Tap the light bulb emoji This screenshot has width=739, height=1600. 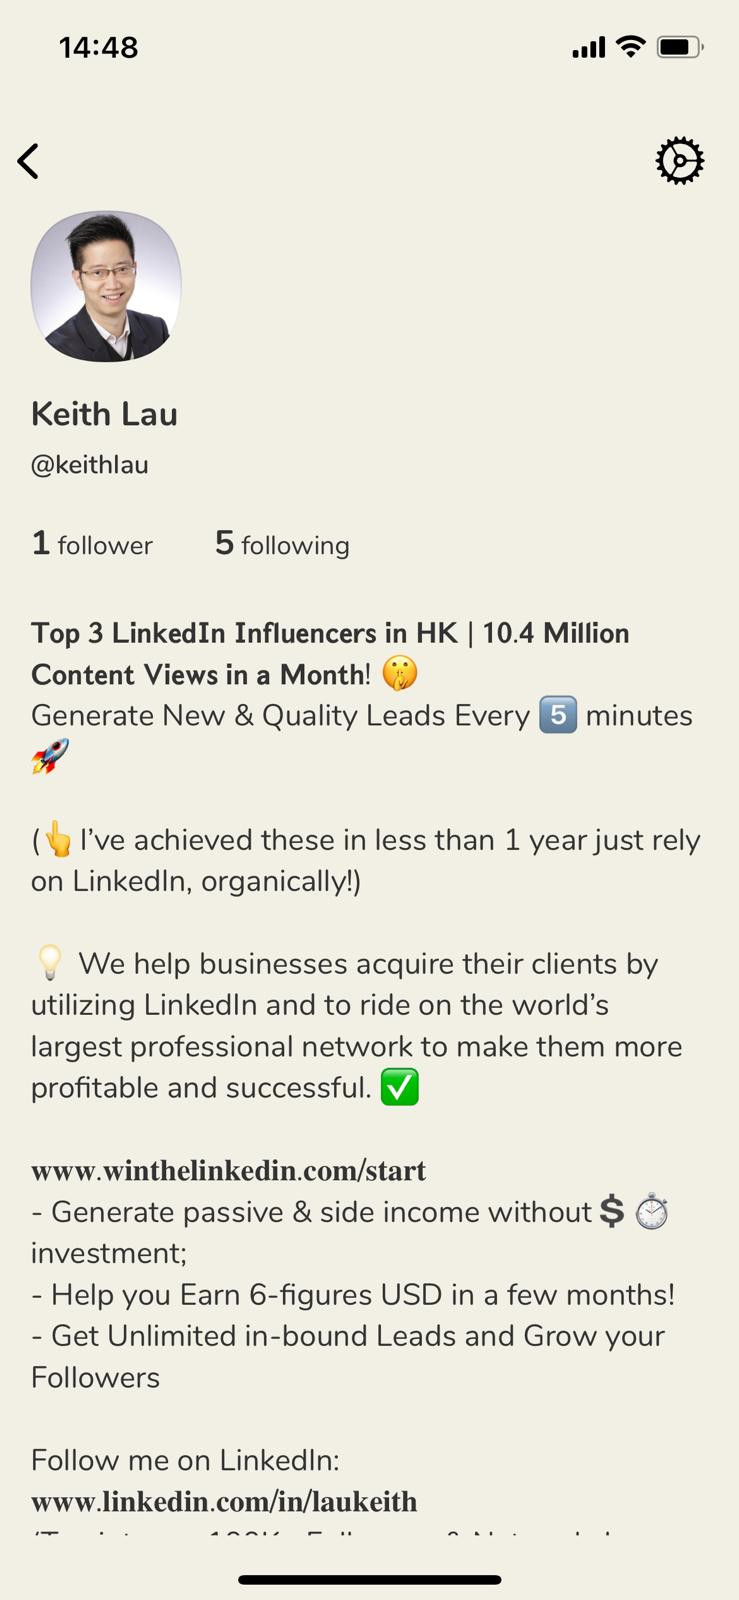50,963
